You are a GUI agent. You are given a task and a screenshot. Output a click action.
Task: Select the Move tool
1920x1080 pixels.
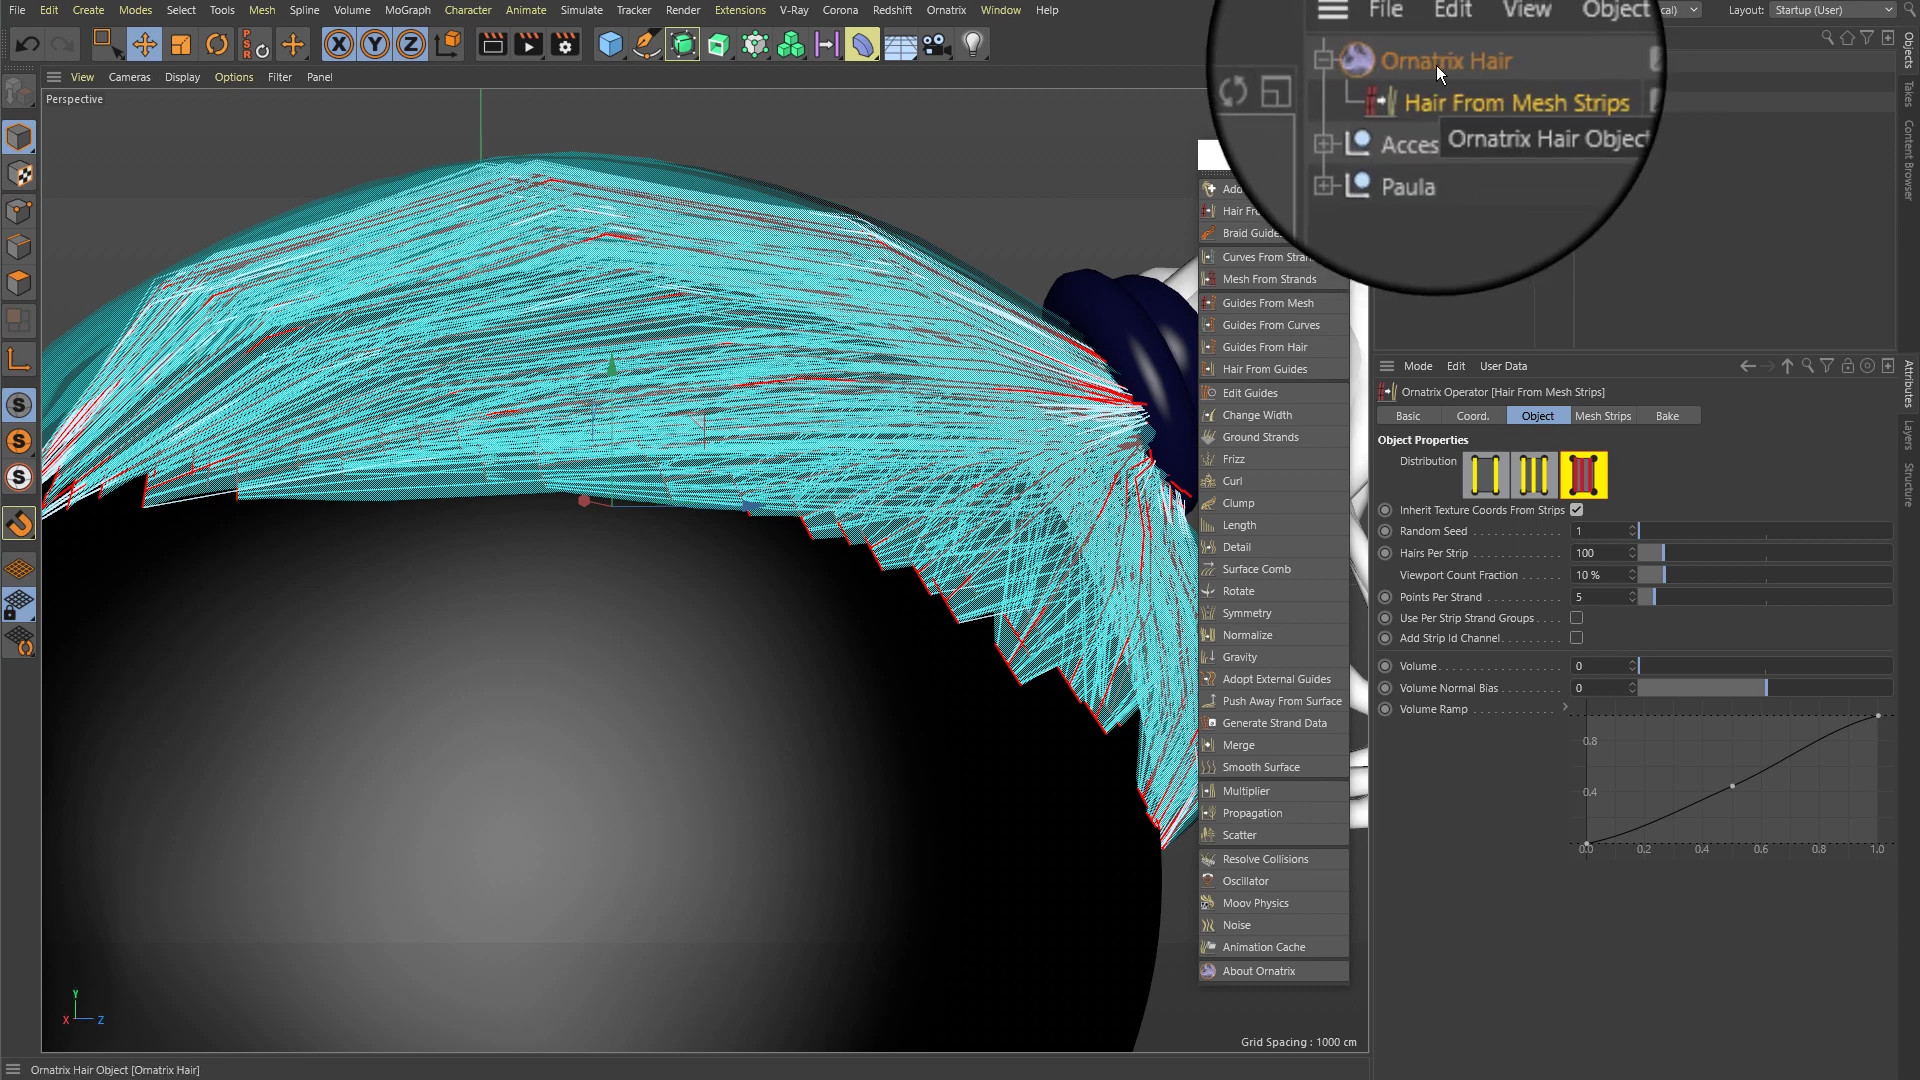pos(144,45)
